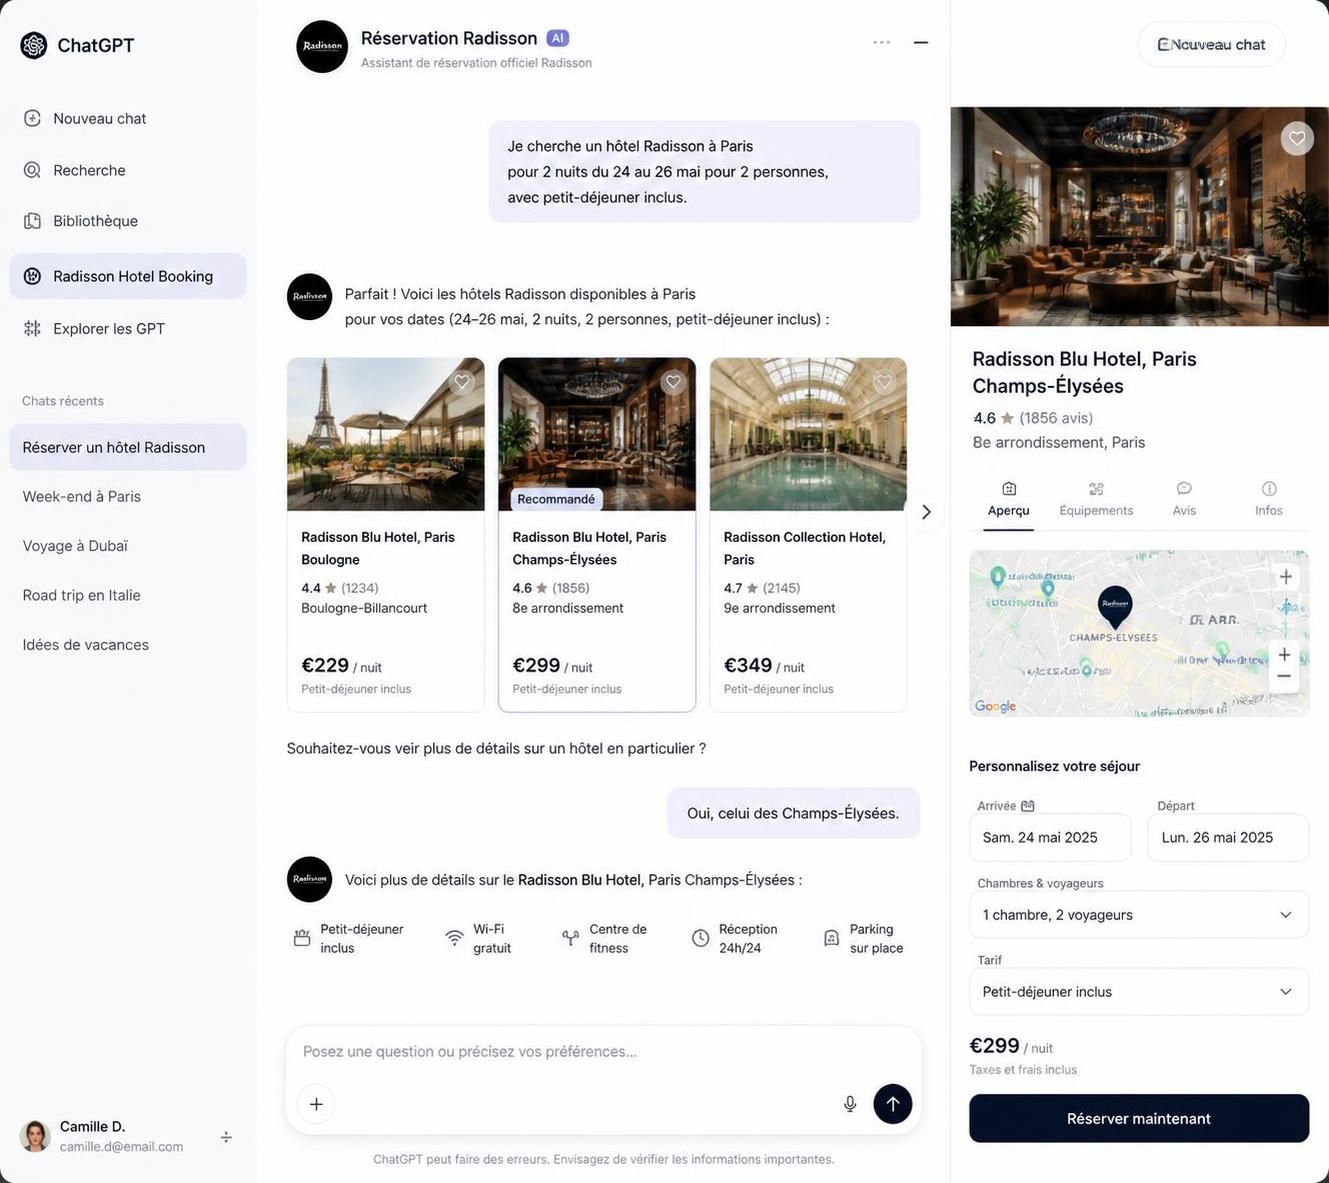Open the Tarif dropdown

pyautogui.click(x=1139, y=991)
